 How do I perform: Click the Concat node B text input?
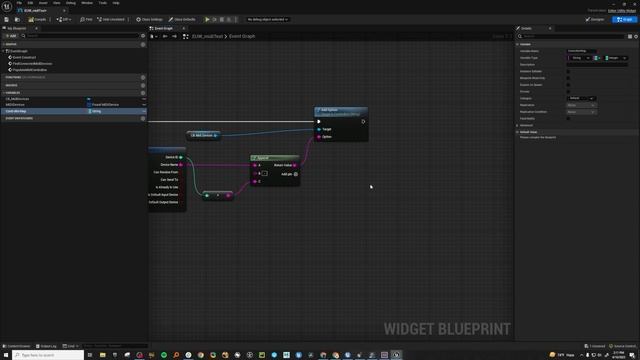pos(264,173)
